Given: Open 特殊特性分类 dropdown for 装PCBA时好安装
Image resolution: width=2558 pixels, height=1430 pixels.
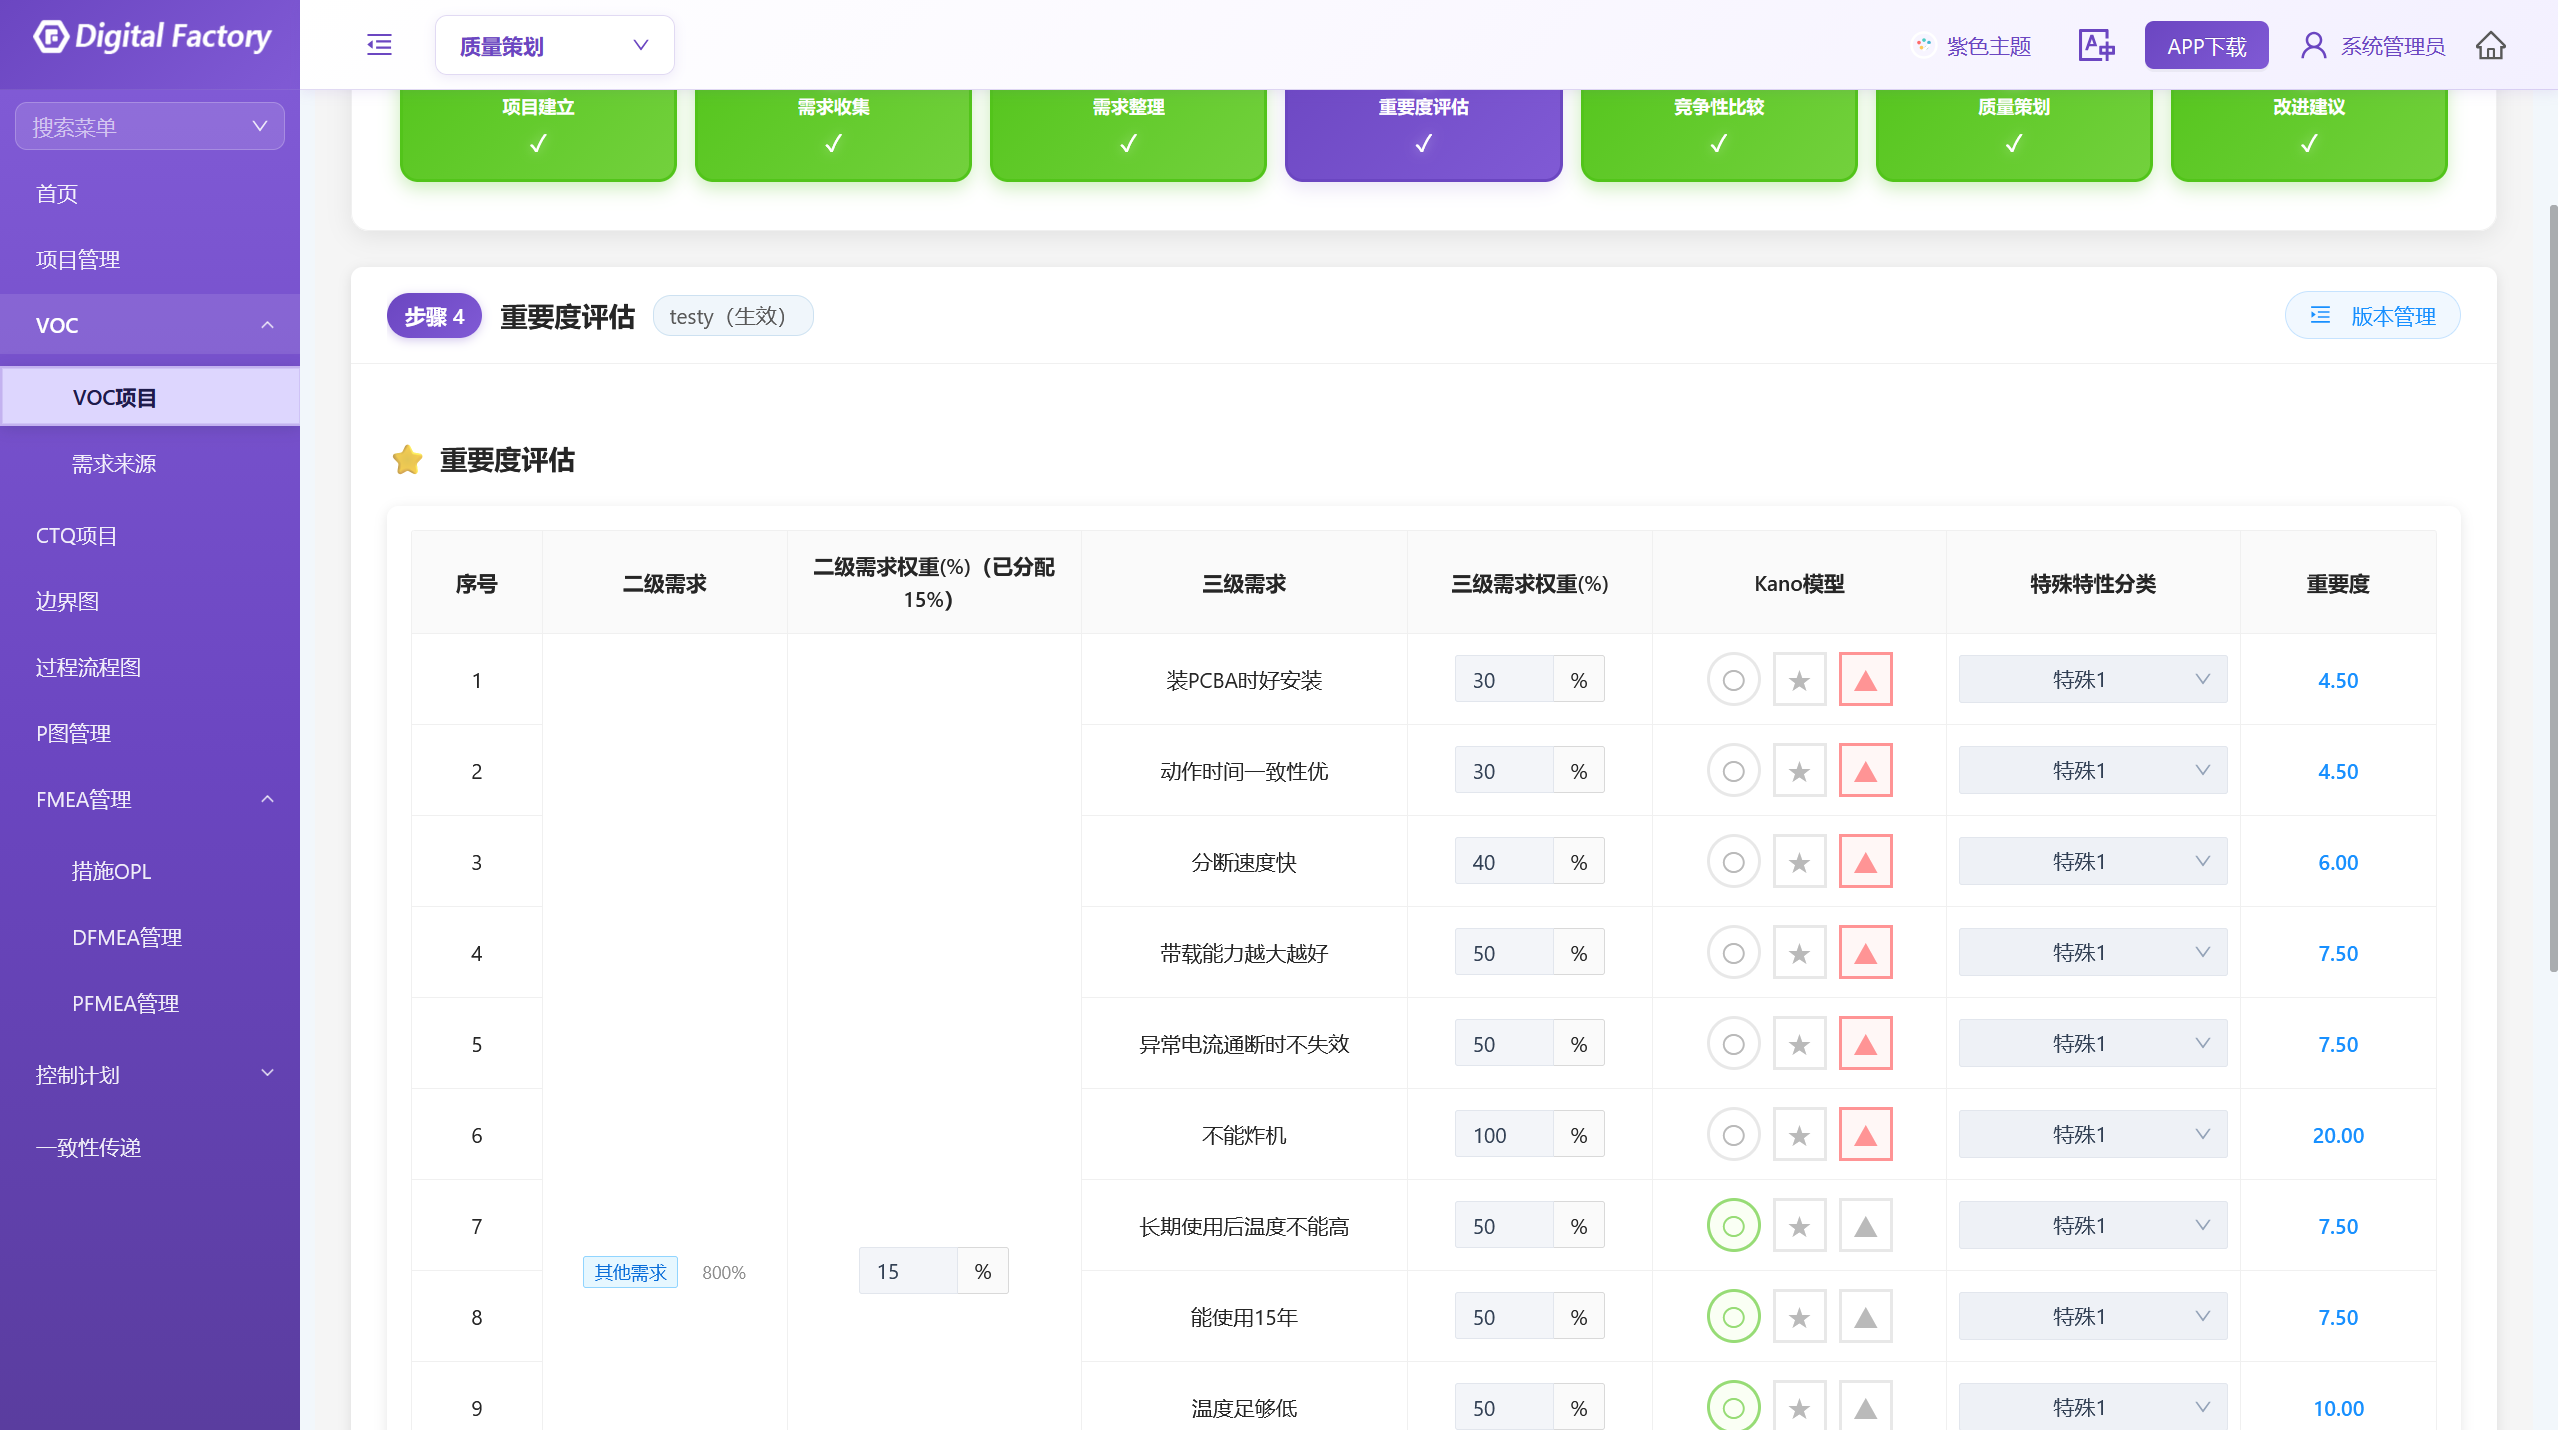Looking at the screenshot, I should [x=2092, y=680].
